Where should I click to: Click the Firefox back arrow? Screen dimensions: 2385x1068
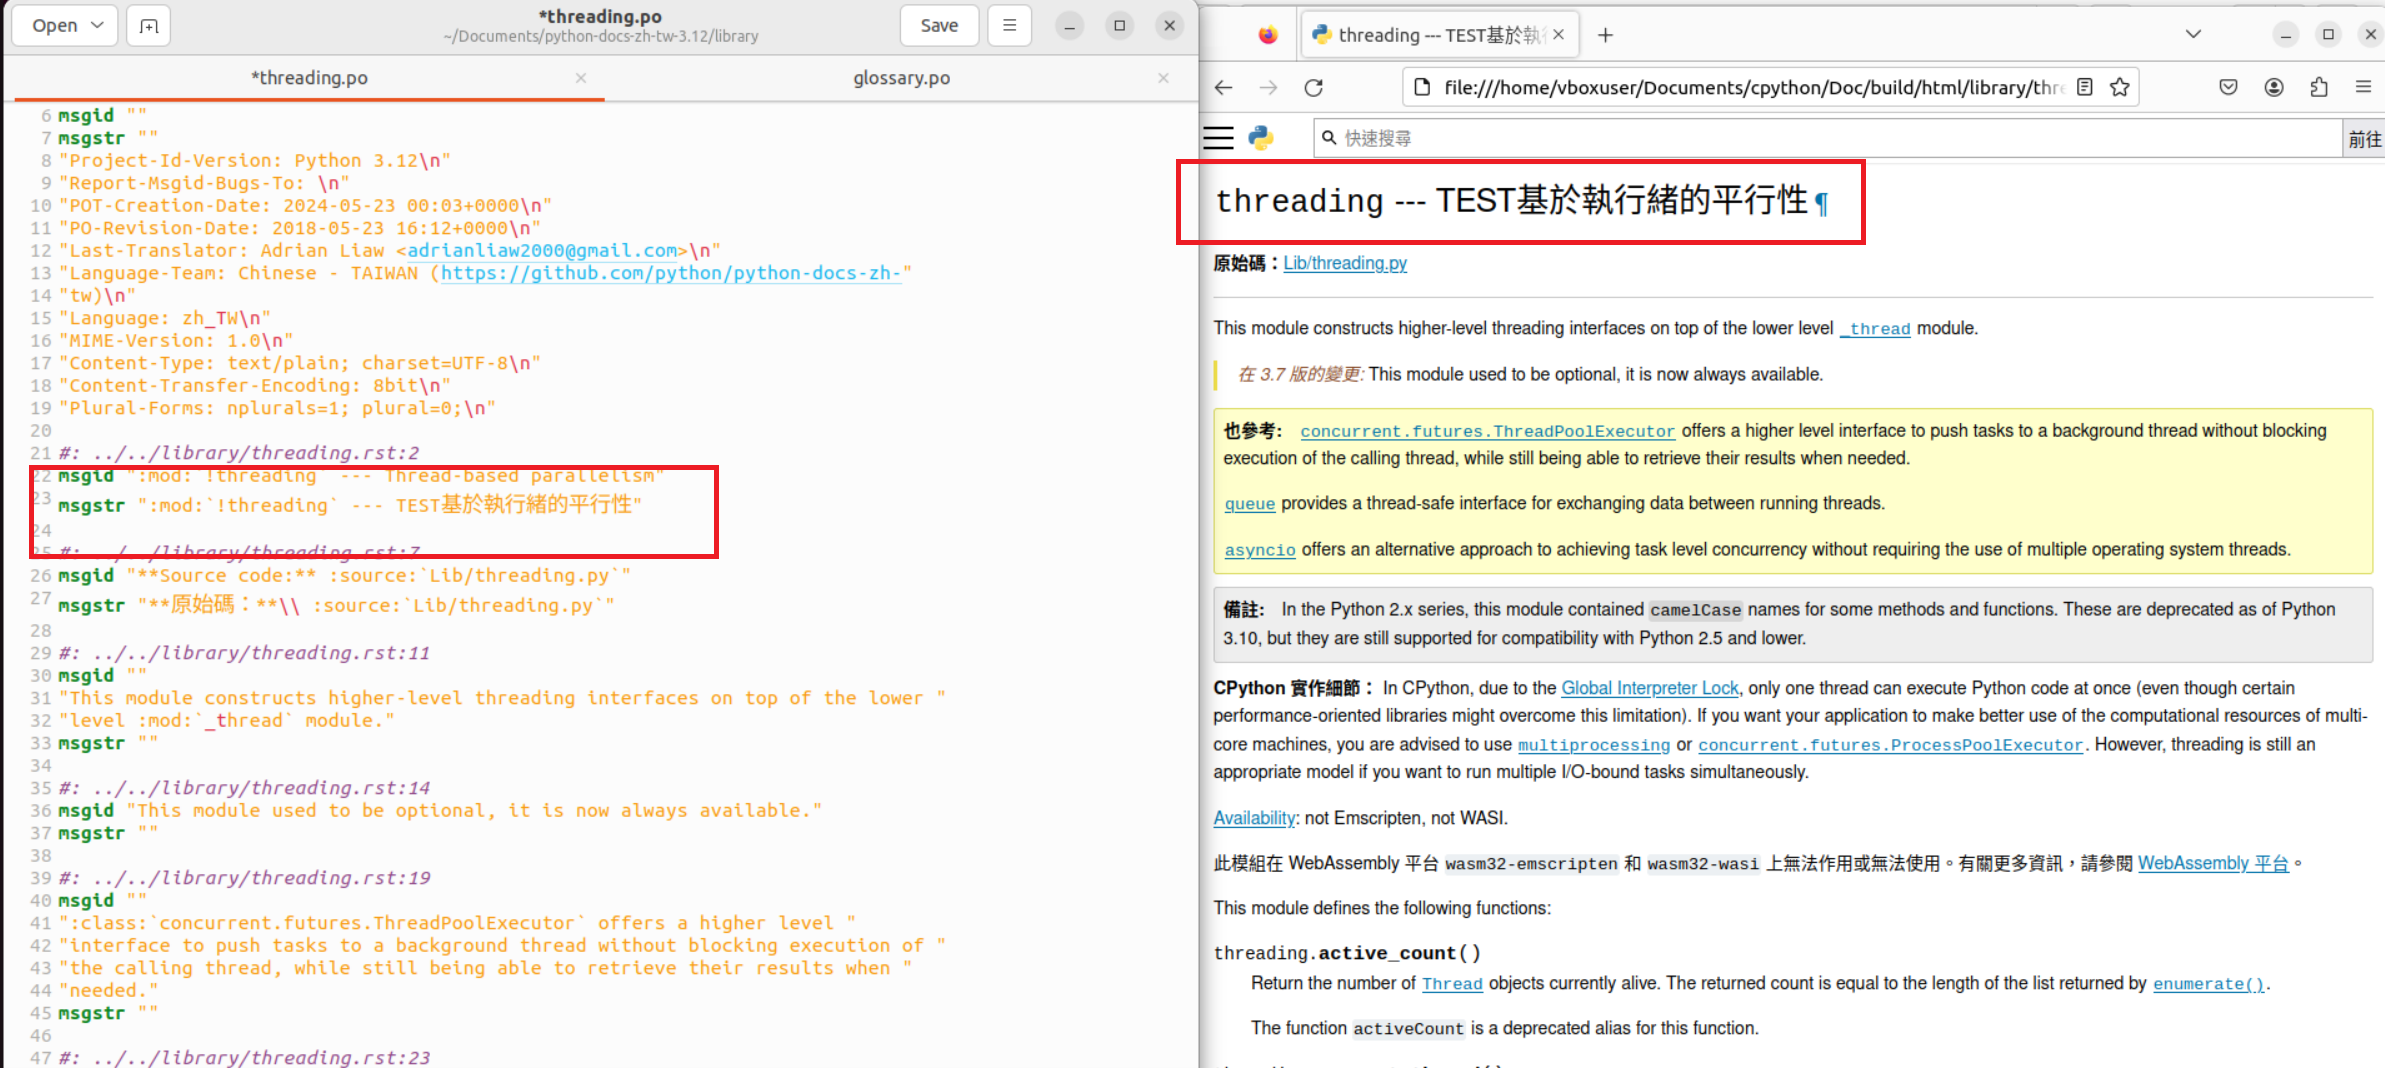[1223, 88]
